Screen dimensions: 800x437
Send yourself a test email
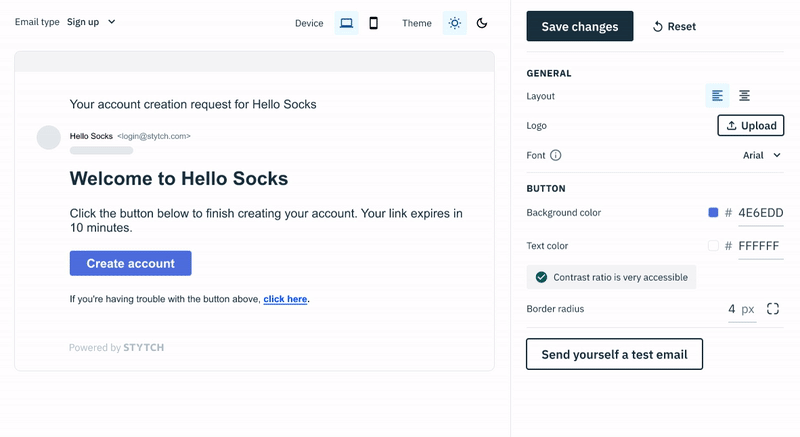click(614, 354)
